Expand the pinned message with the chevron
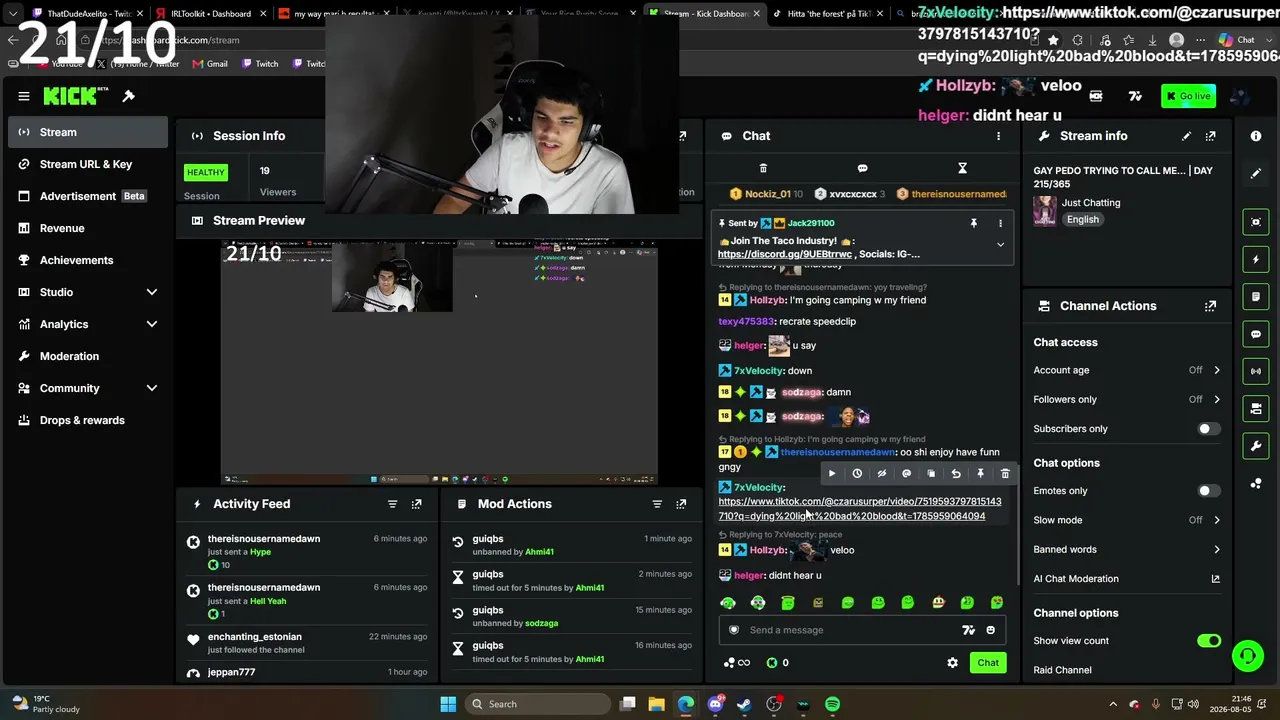 coord(1000,245)
